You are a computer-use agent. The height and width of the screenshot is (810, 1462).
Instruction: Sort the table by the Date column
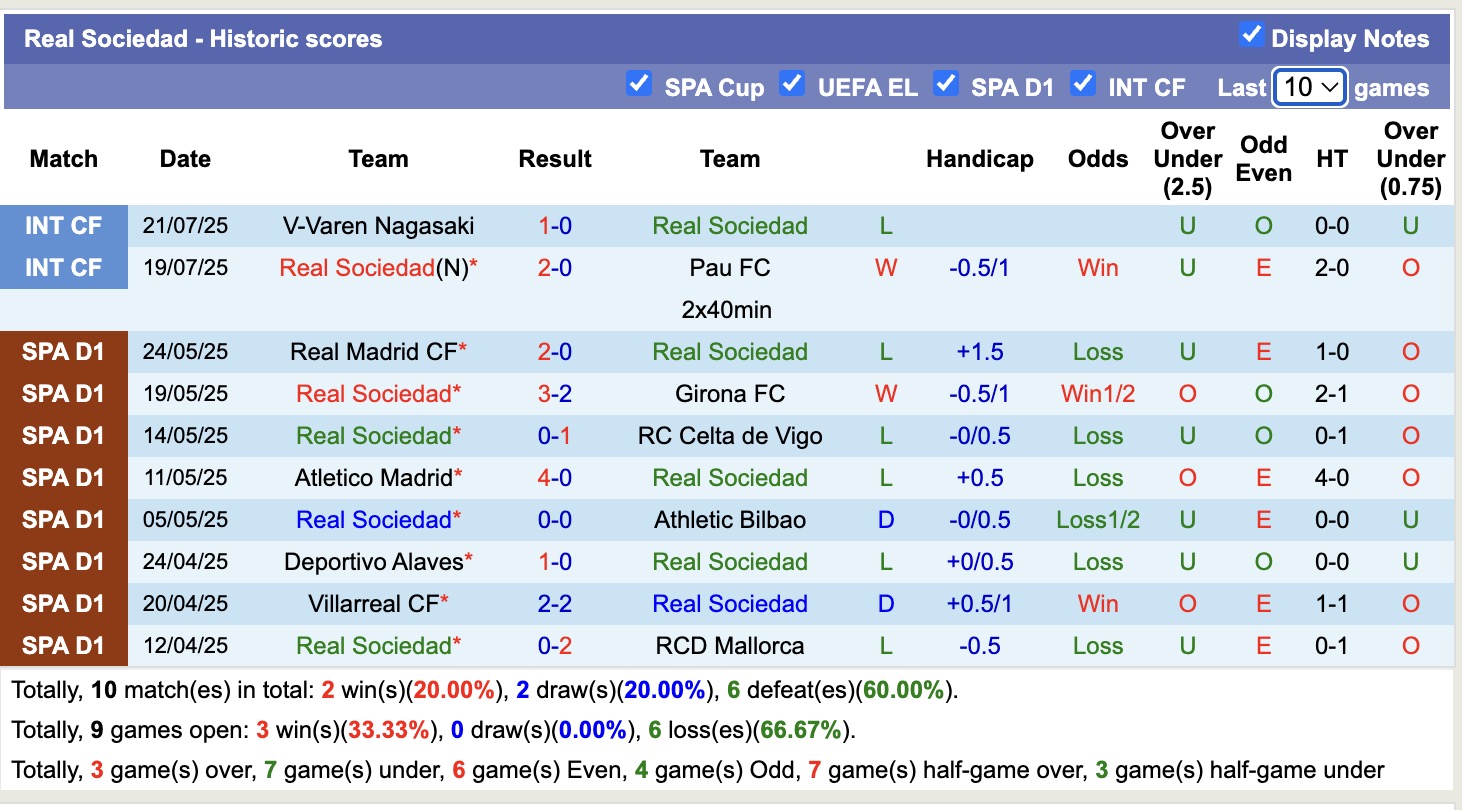click(x=185, y=158)
